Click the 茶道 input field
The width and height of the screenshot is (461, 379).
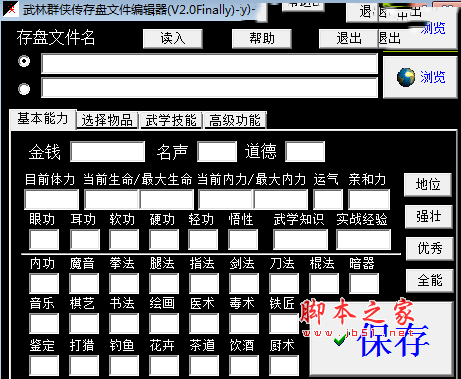(204, 365)
